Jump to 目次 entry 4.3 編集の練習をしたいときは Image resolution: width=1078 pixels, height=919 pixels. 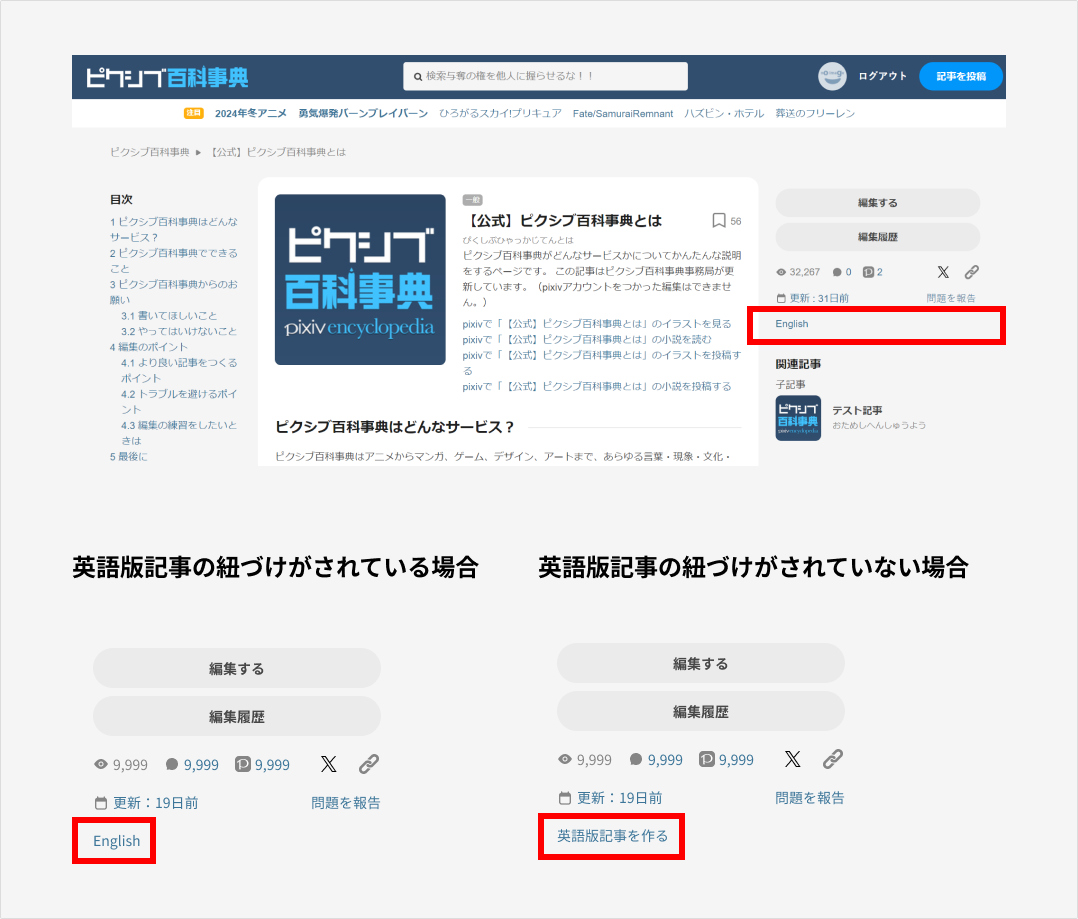point(179,433)
